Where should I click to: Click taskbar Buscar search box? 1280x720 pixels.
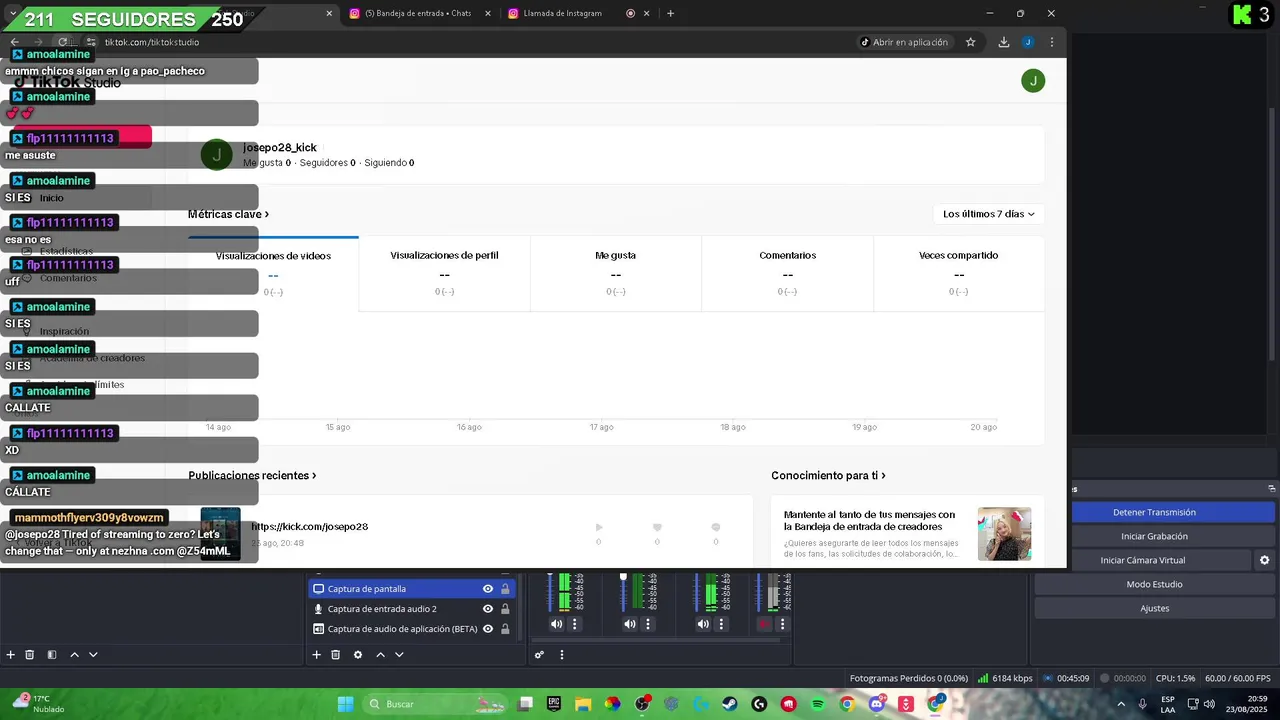(x=434, y=704)
